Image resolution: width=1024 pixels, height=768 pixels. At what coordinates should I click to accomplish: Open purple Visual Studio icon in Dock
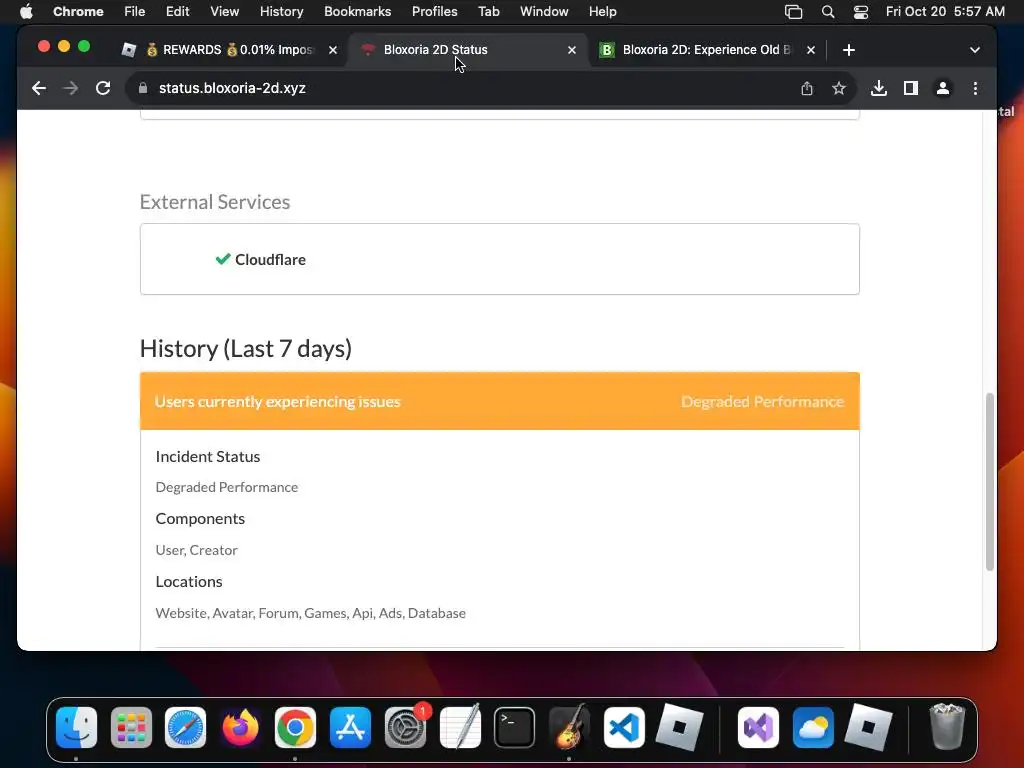(758, 727)
